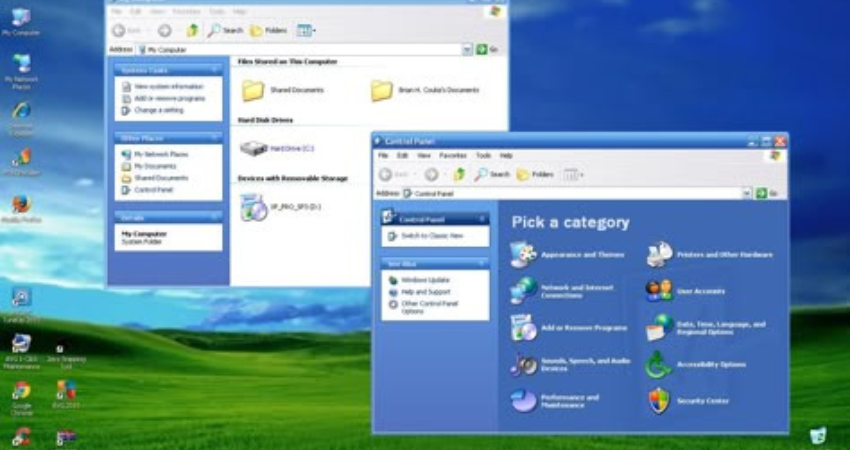Open Help menu in Control Panel window

click(506, 156)
